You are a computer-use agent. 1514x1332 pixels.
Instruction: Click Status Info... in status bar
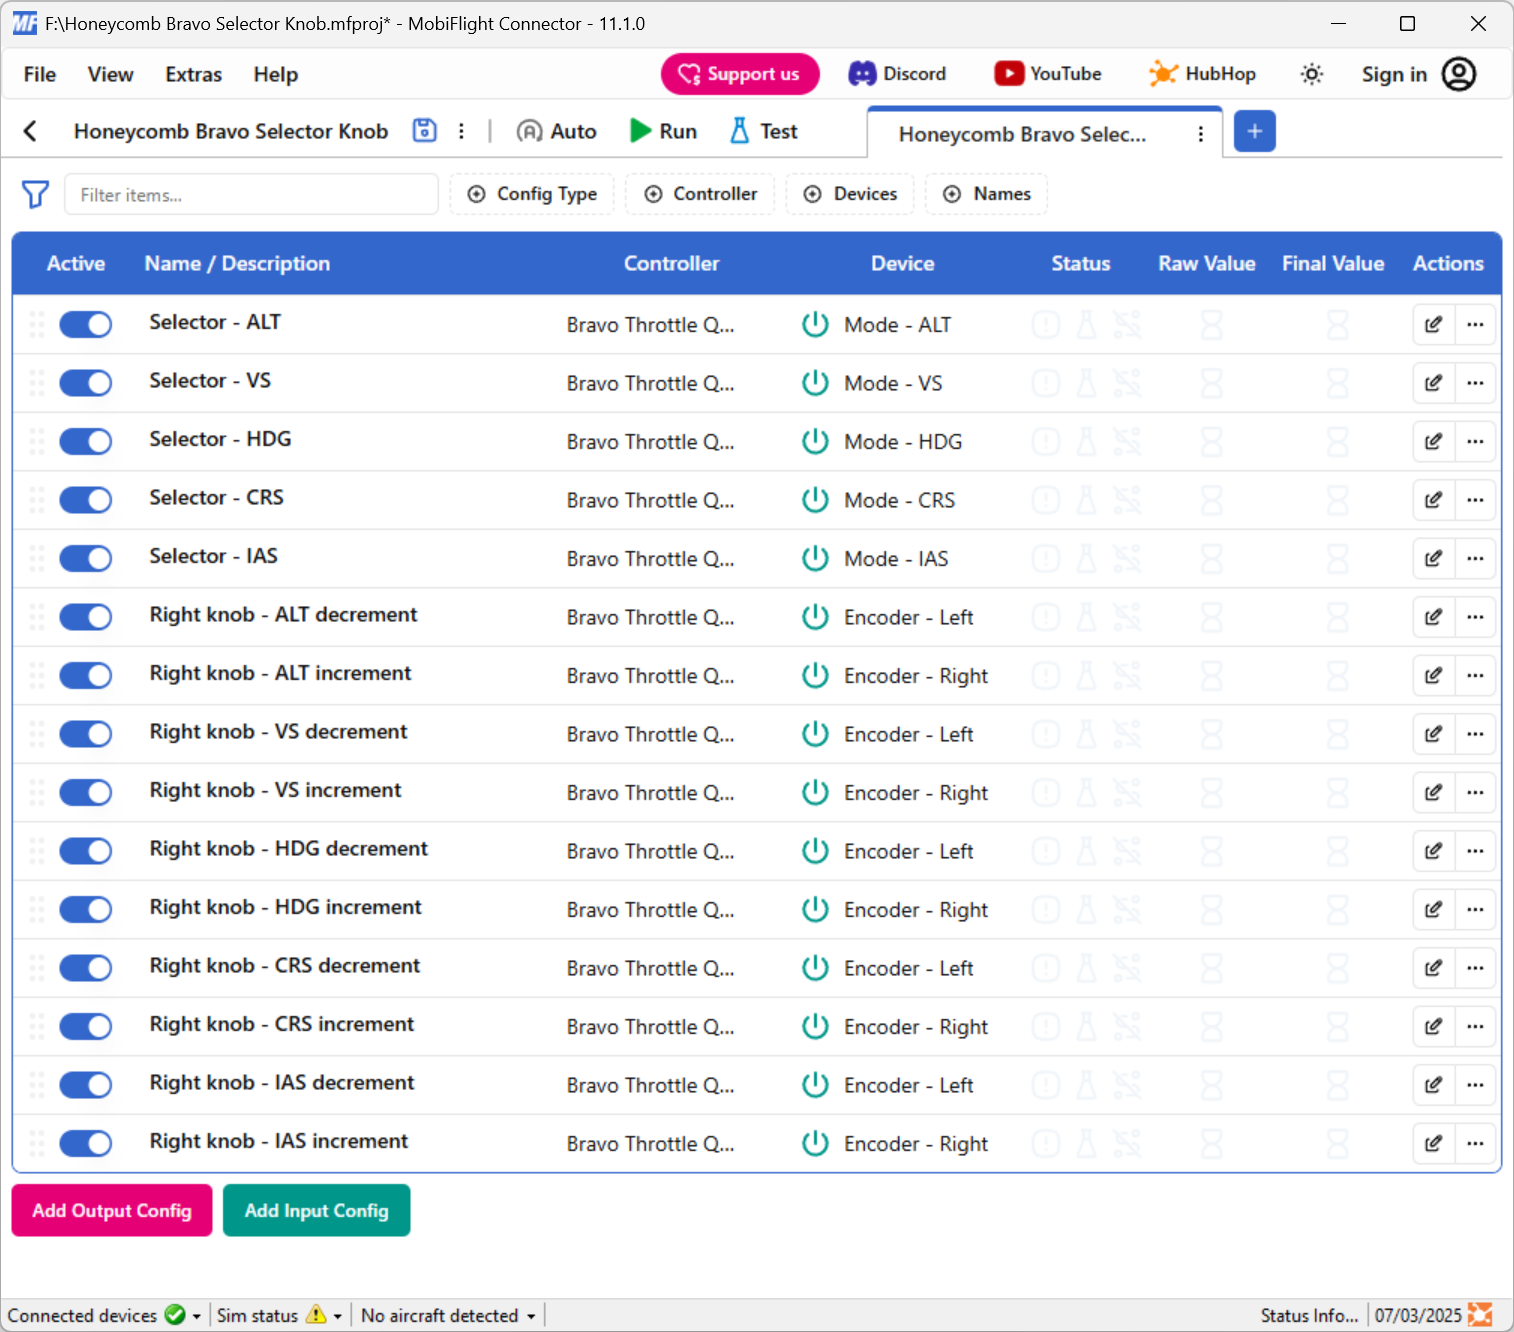point(1309,1315)
